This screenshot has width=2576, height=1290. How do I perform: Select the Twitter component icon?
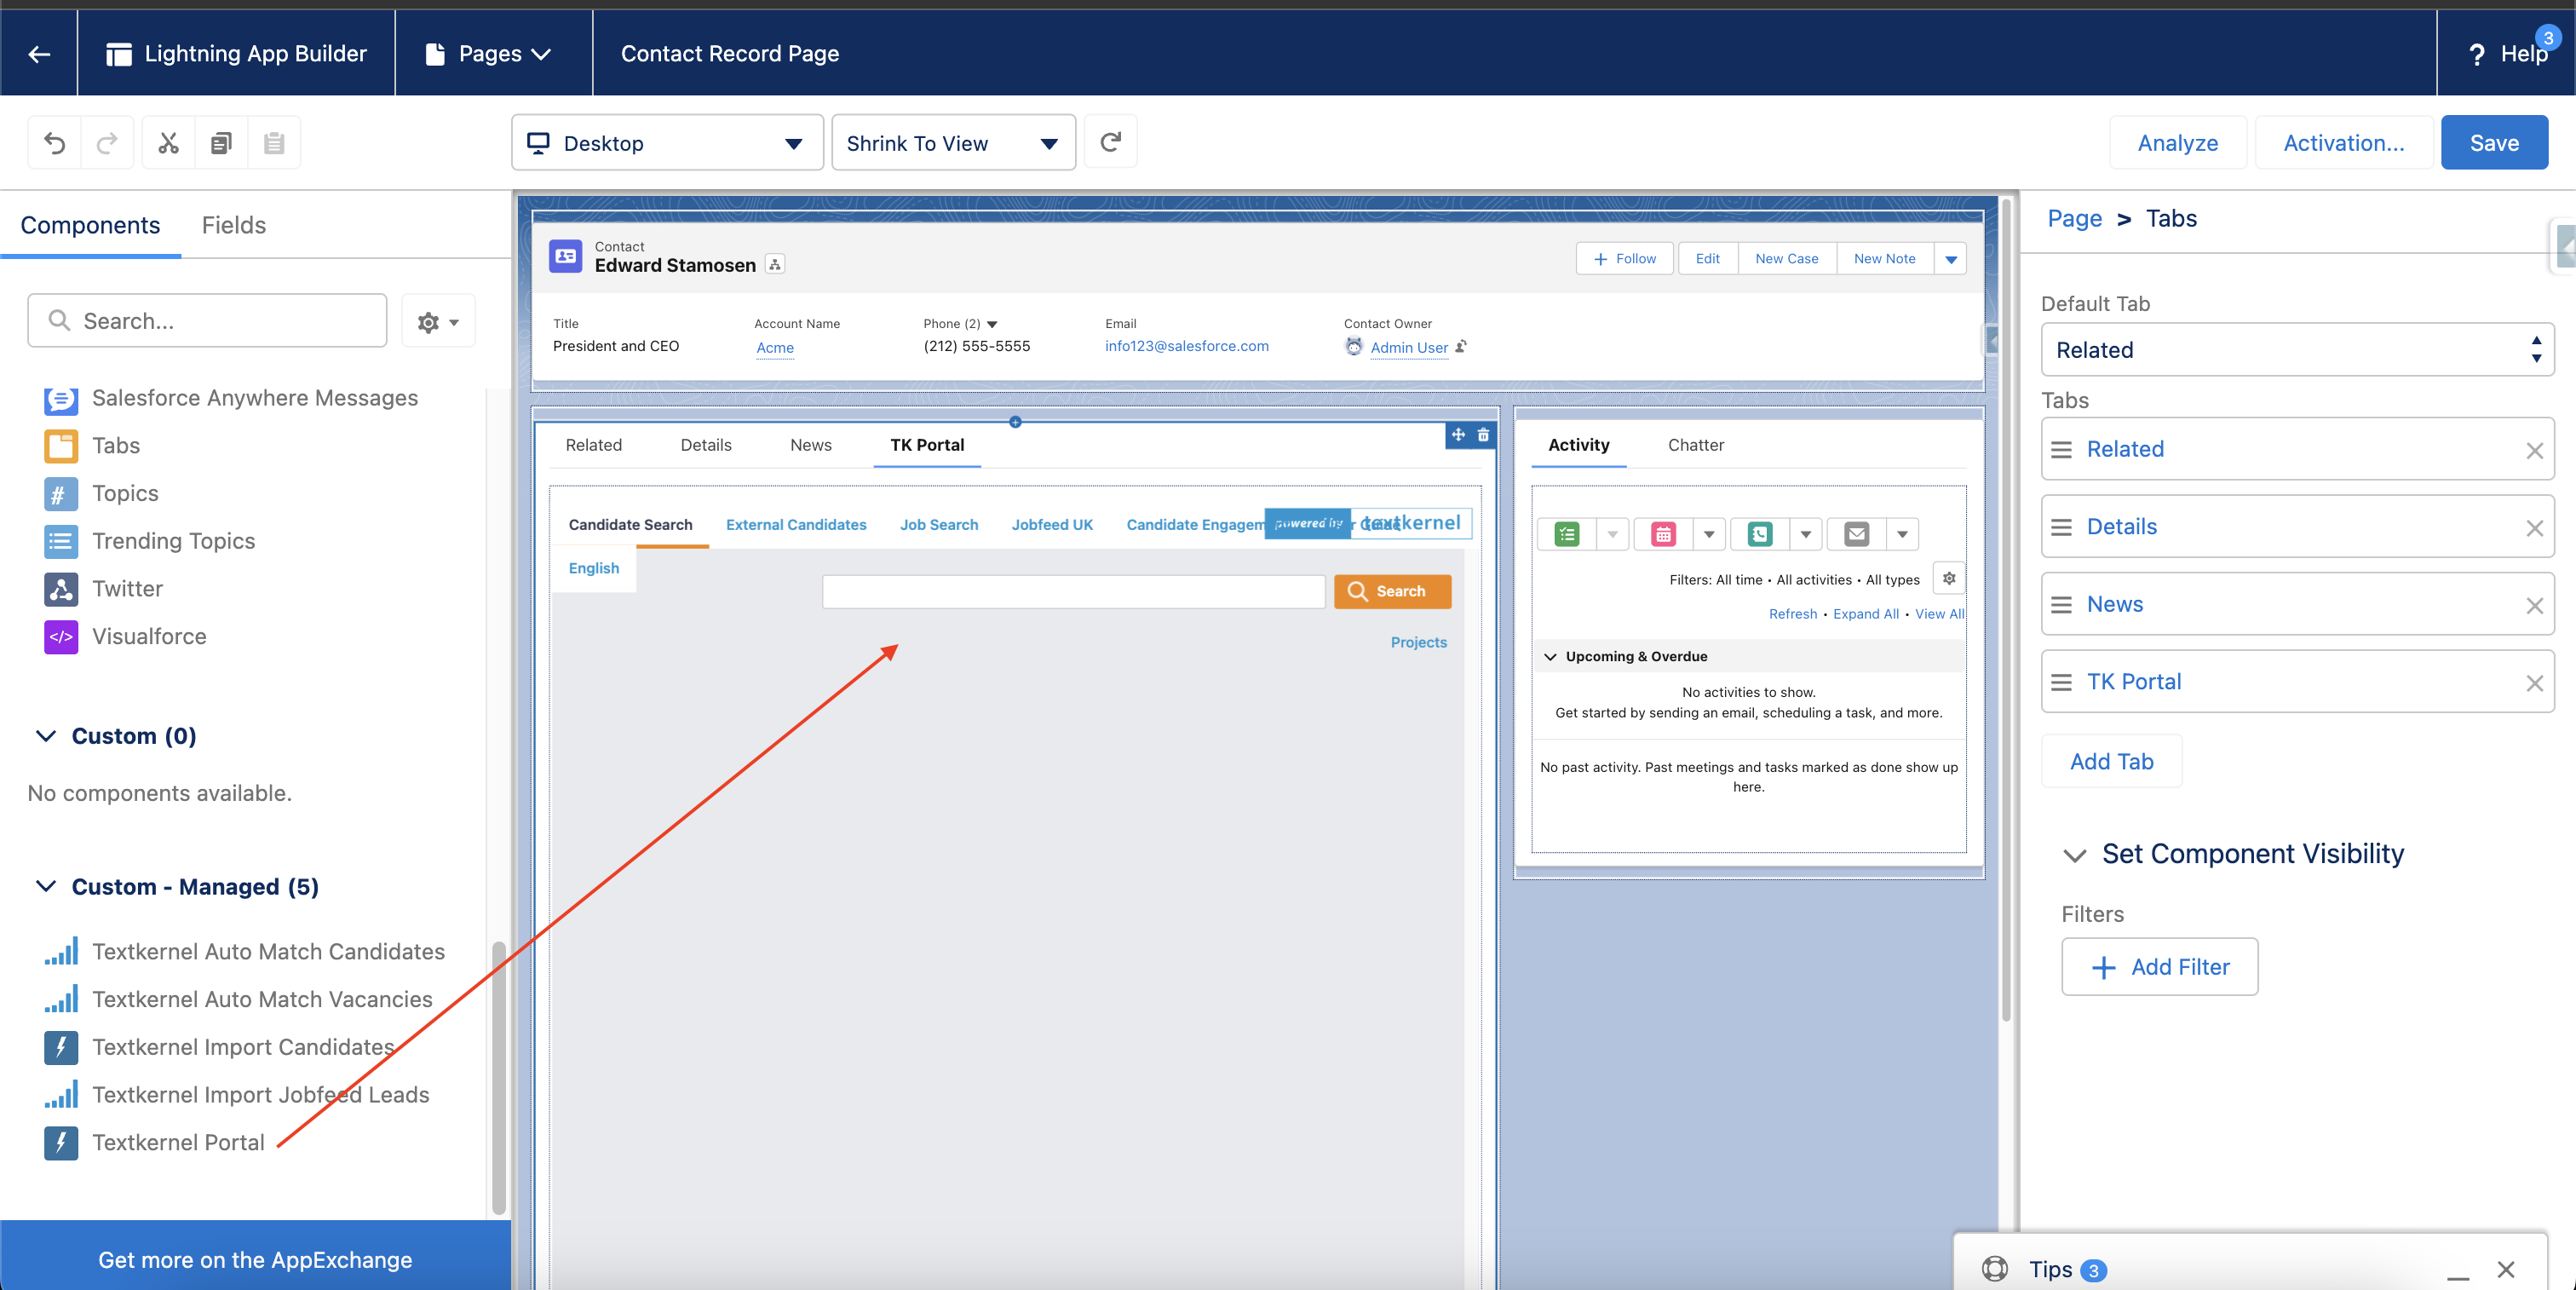(x=61, y=589)
